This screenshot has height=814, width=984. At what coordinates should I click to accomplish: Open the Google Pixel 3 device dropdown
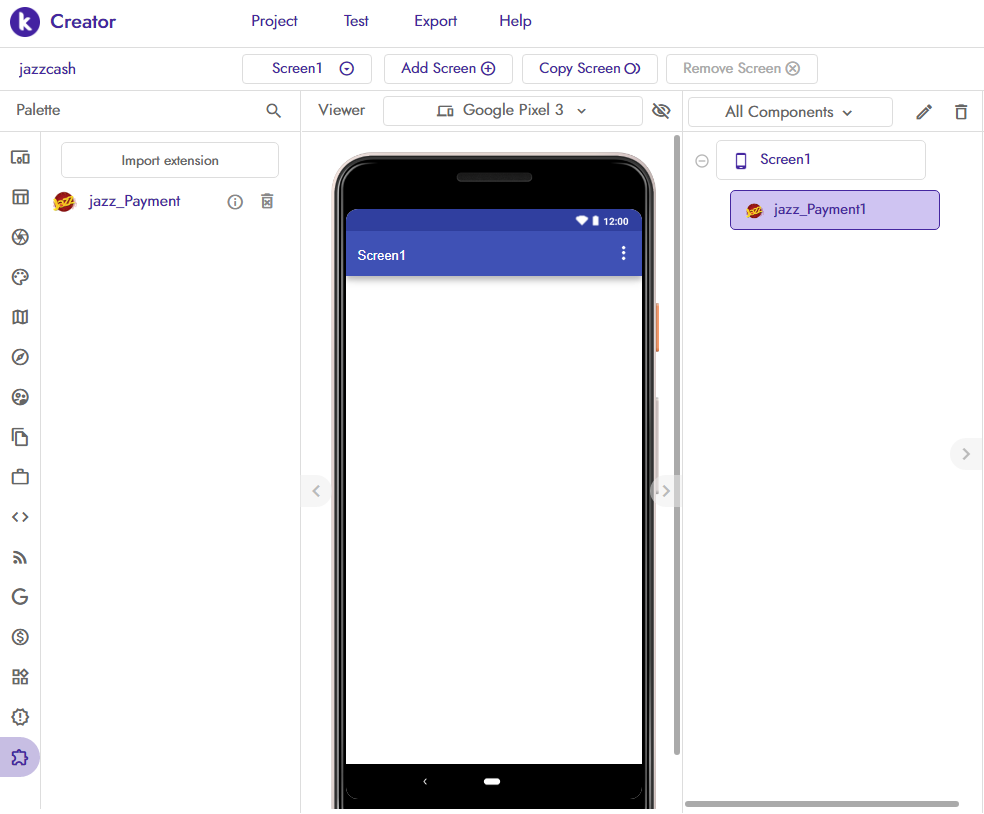click(512, 110)
